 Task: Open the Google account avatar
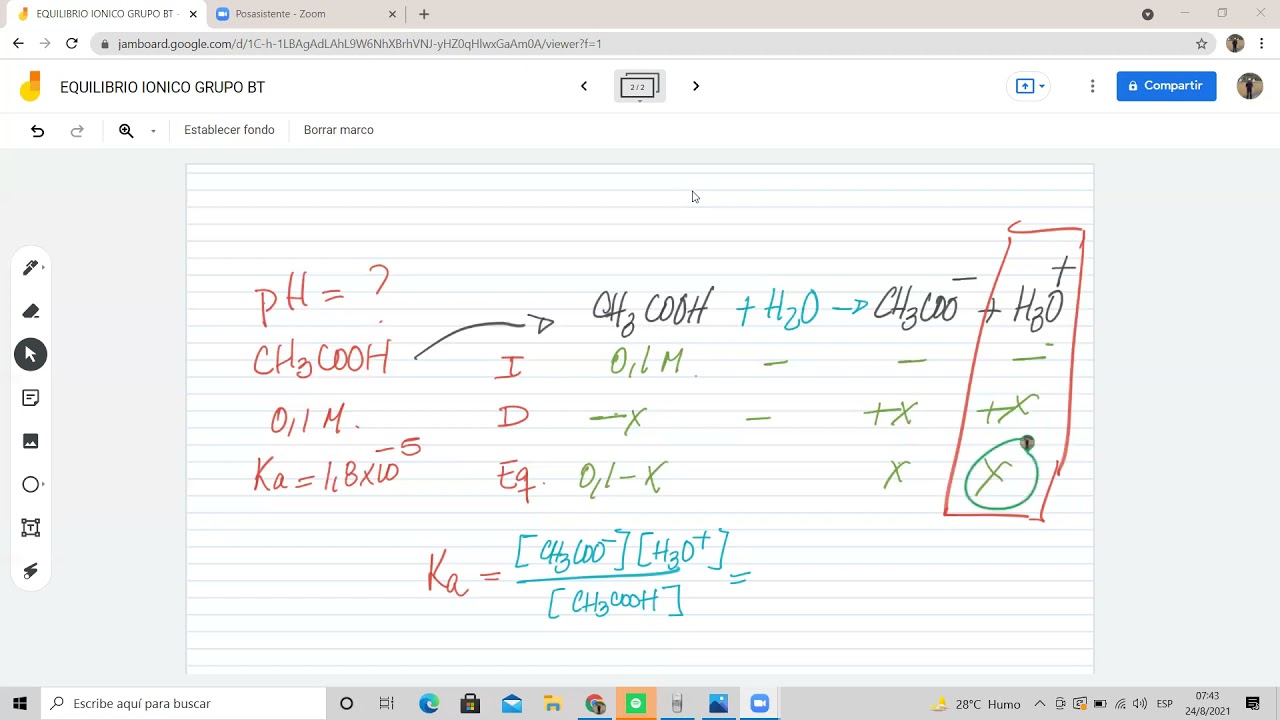pyautogui.click(x=1249, y=86)
